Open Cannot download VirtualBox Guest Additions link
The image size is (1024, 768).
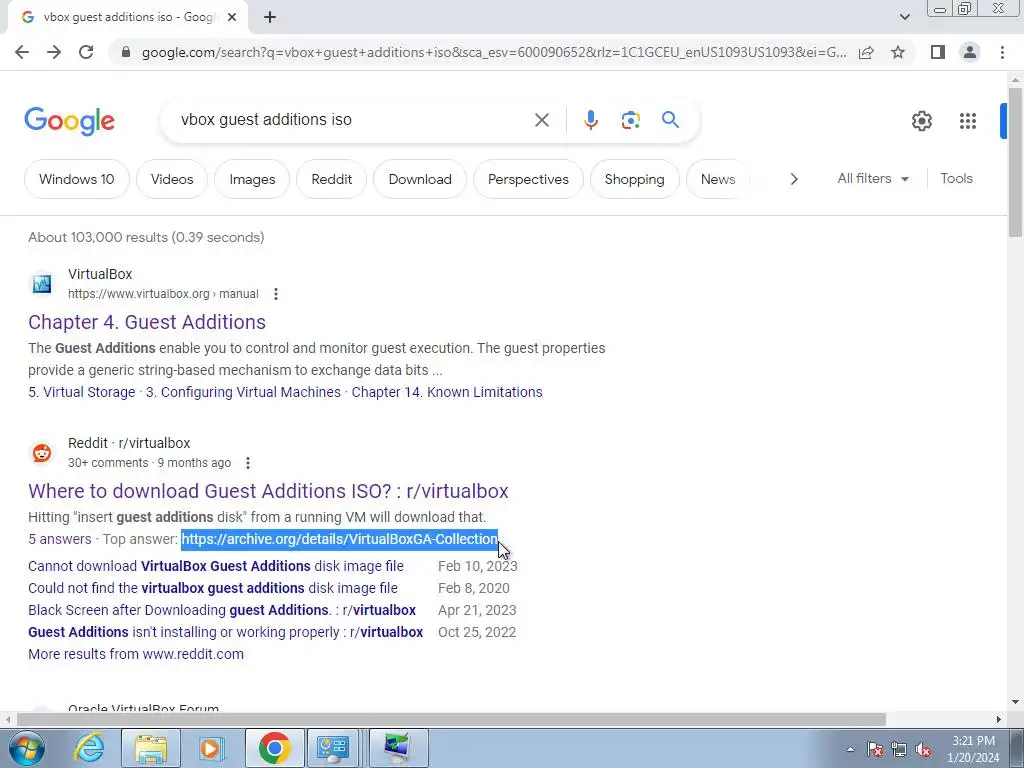click(x=216, y=566)
